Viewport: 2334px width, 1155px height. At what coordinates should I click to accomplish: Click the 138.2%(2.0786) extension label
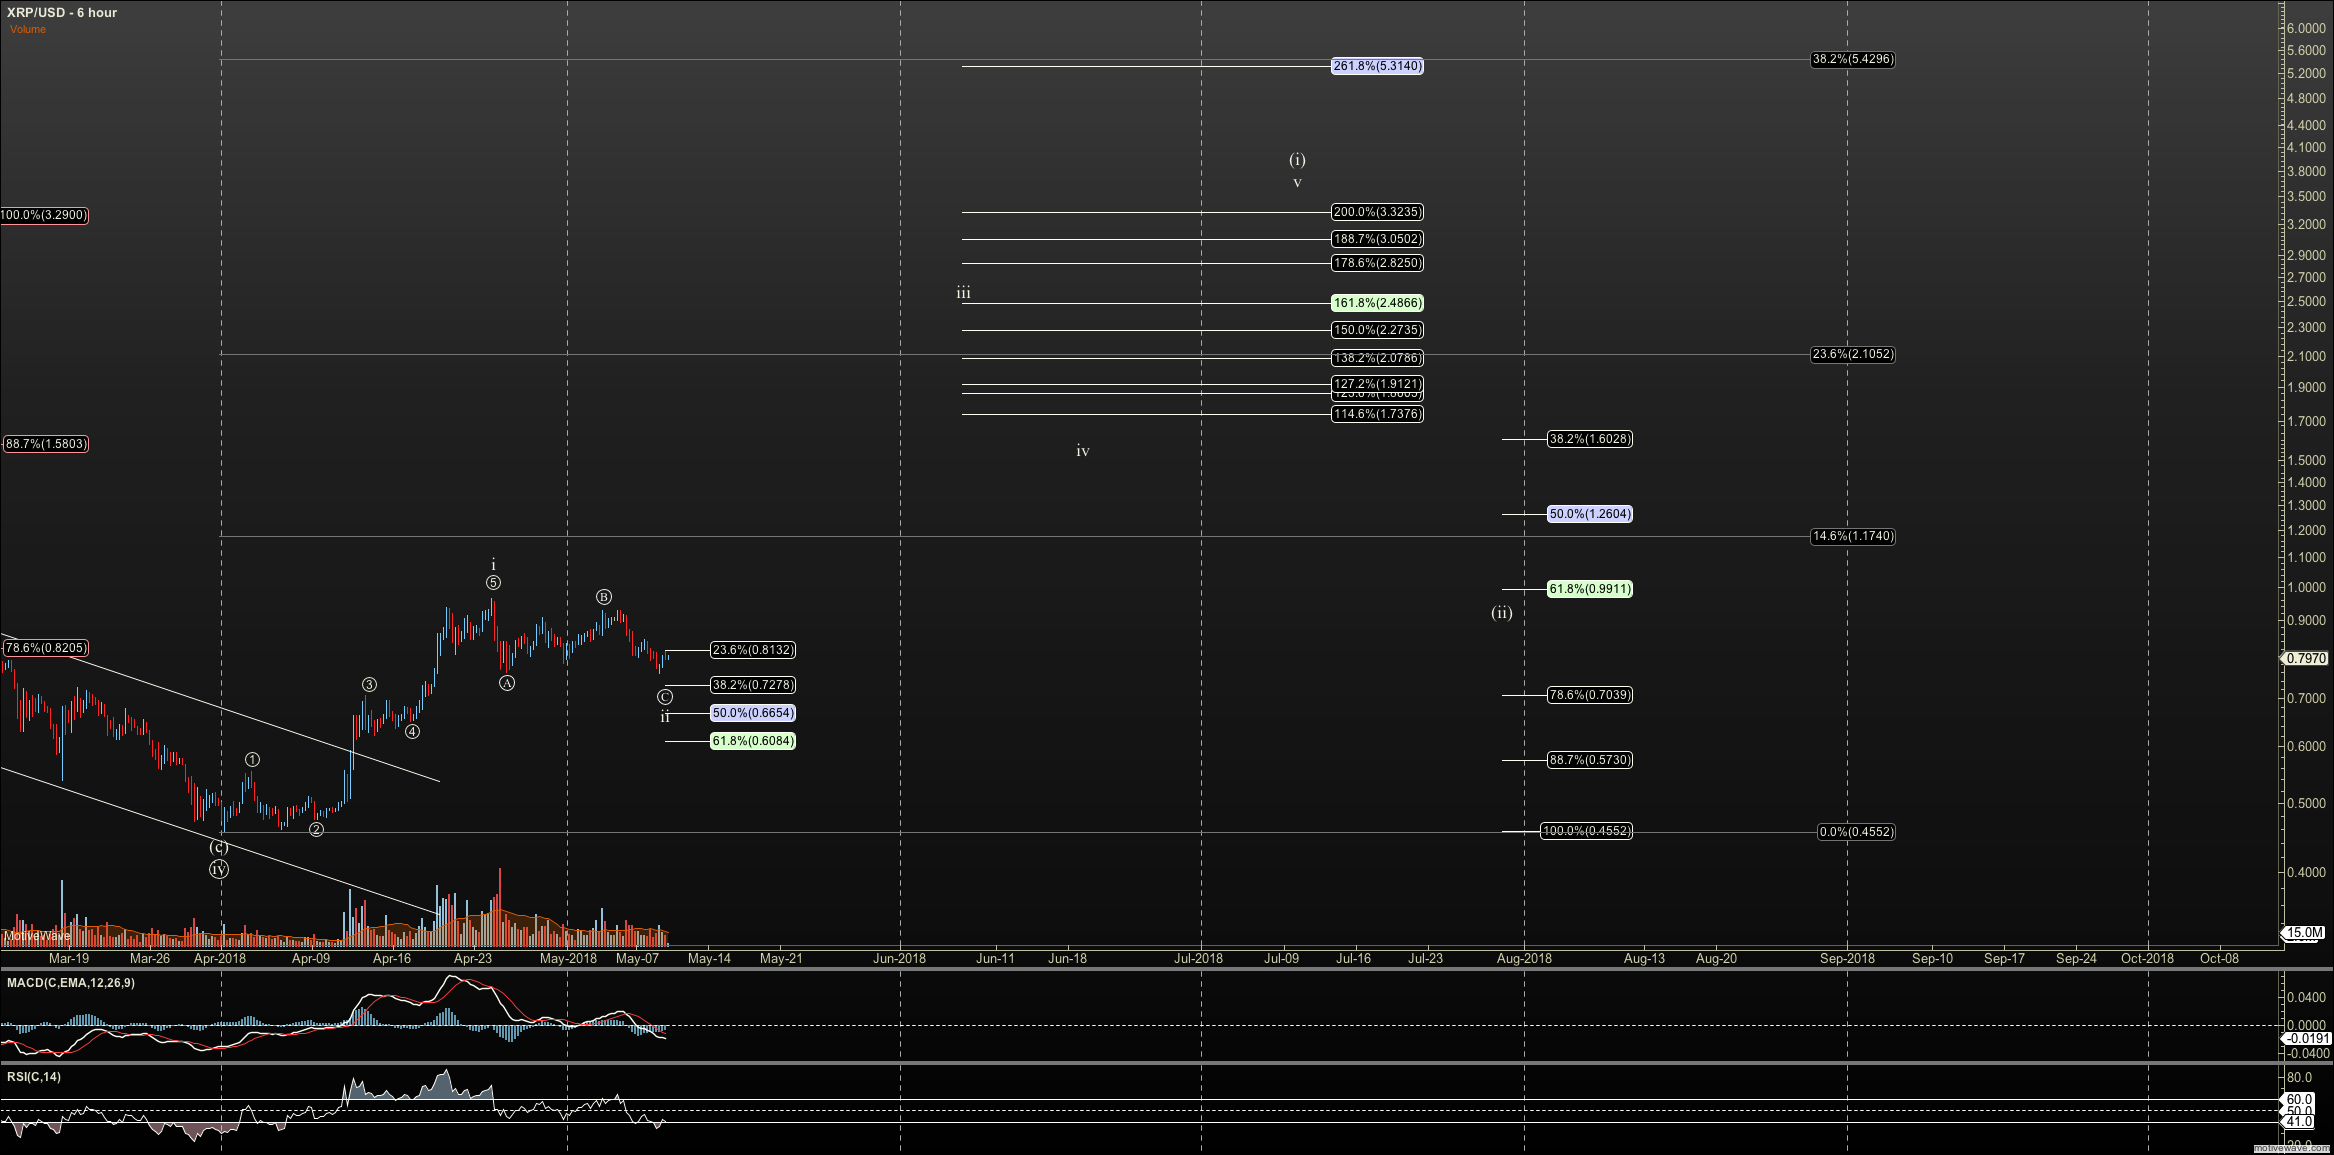tap(1377, 358)
